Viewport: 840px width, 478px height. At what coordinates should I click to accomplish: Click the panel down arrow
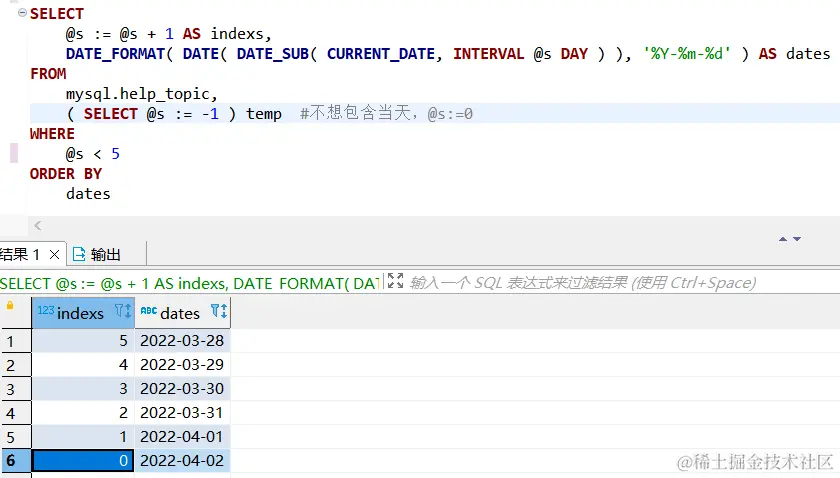pyautogui.click(x=797, y=239)
